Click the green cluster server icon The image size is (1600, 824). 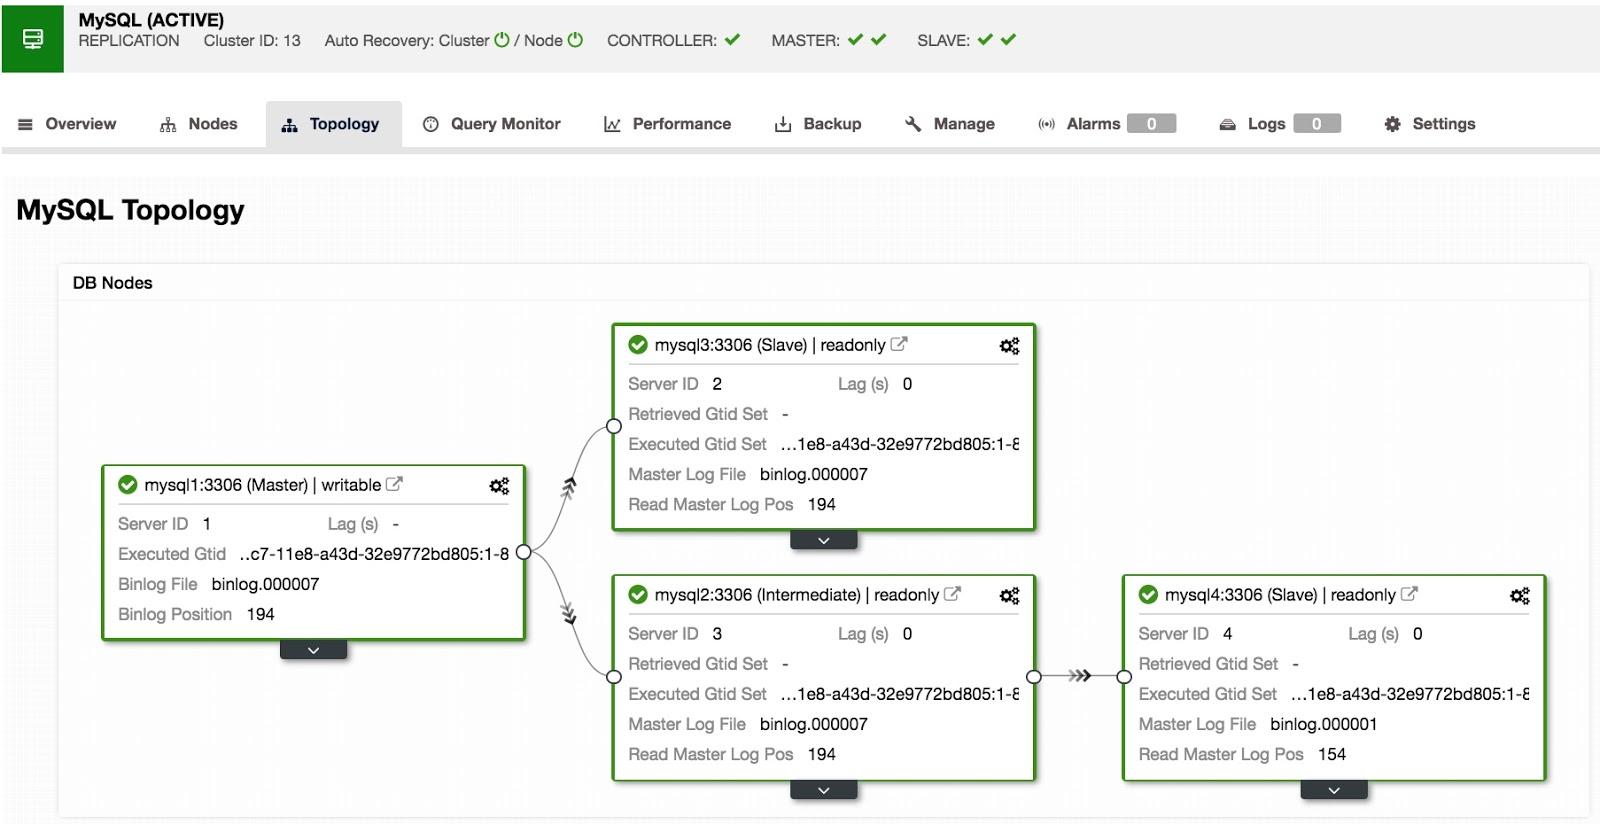33,38
